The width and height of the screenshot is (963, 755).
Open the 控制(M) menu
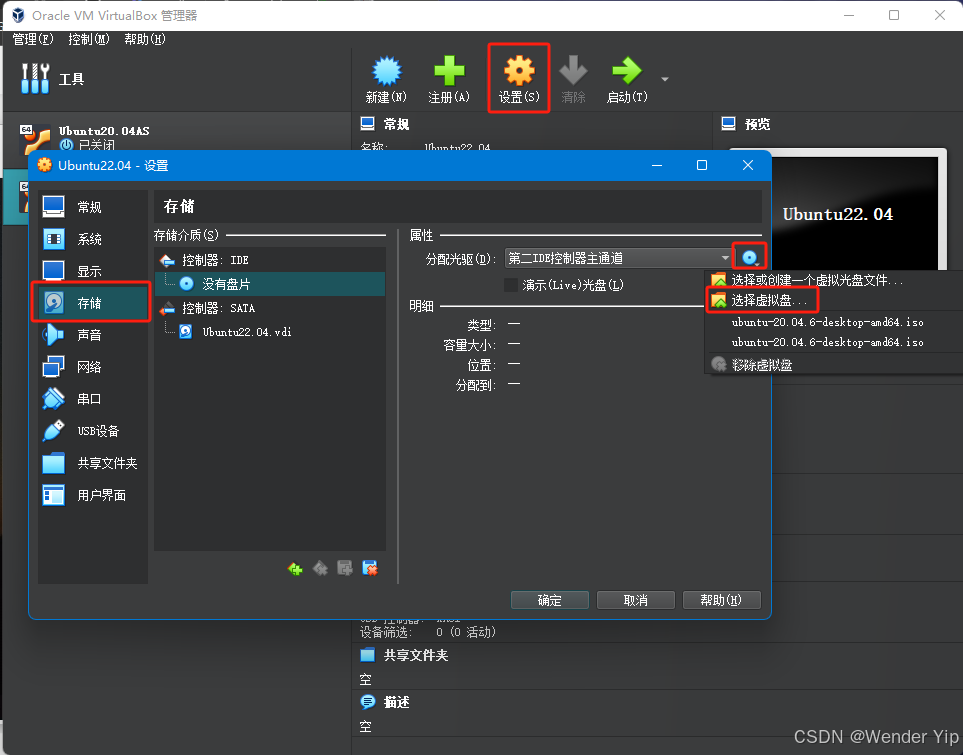coord(88,39)
